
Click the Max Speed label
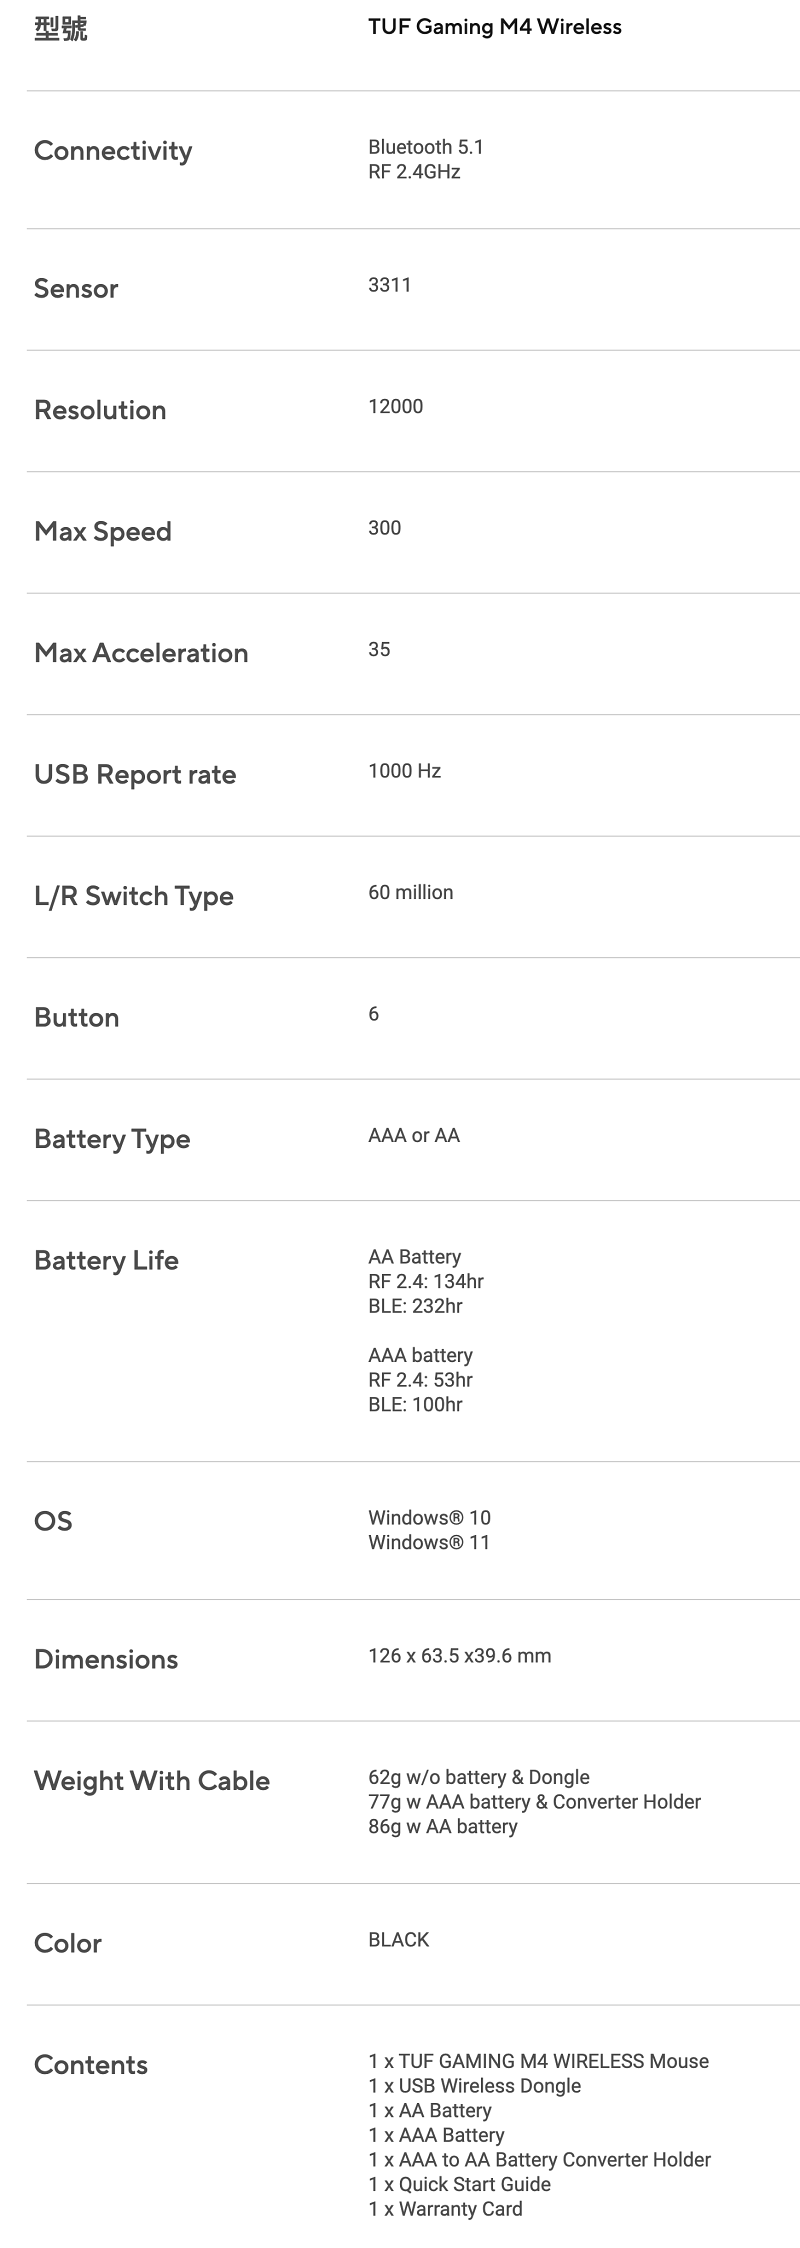pyautogui.click(x=103, y=531)
